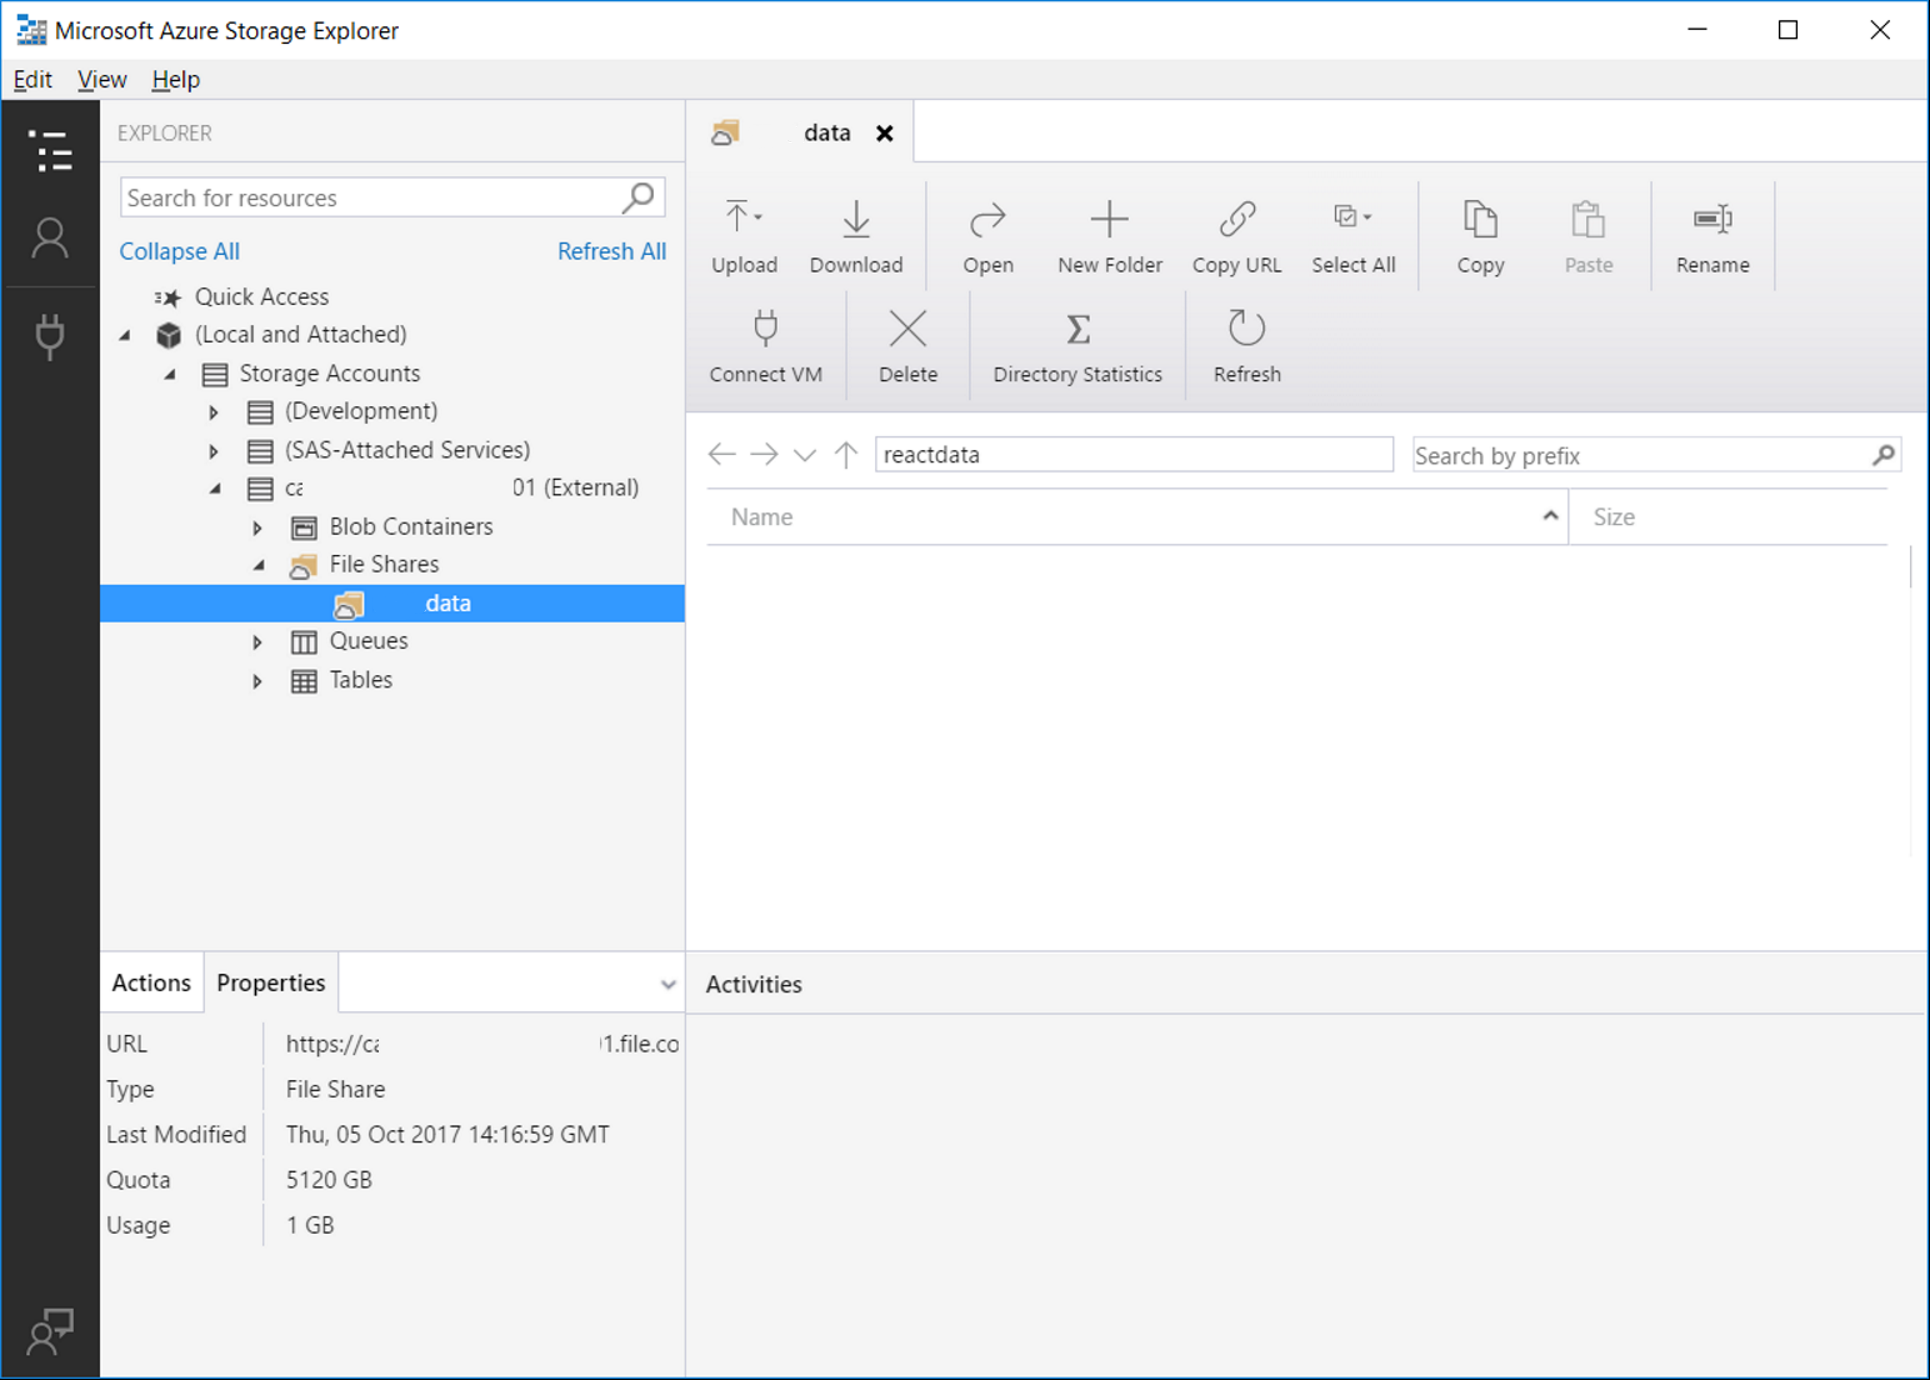
Task: Open the View menu
Action: pos(102,79)
